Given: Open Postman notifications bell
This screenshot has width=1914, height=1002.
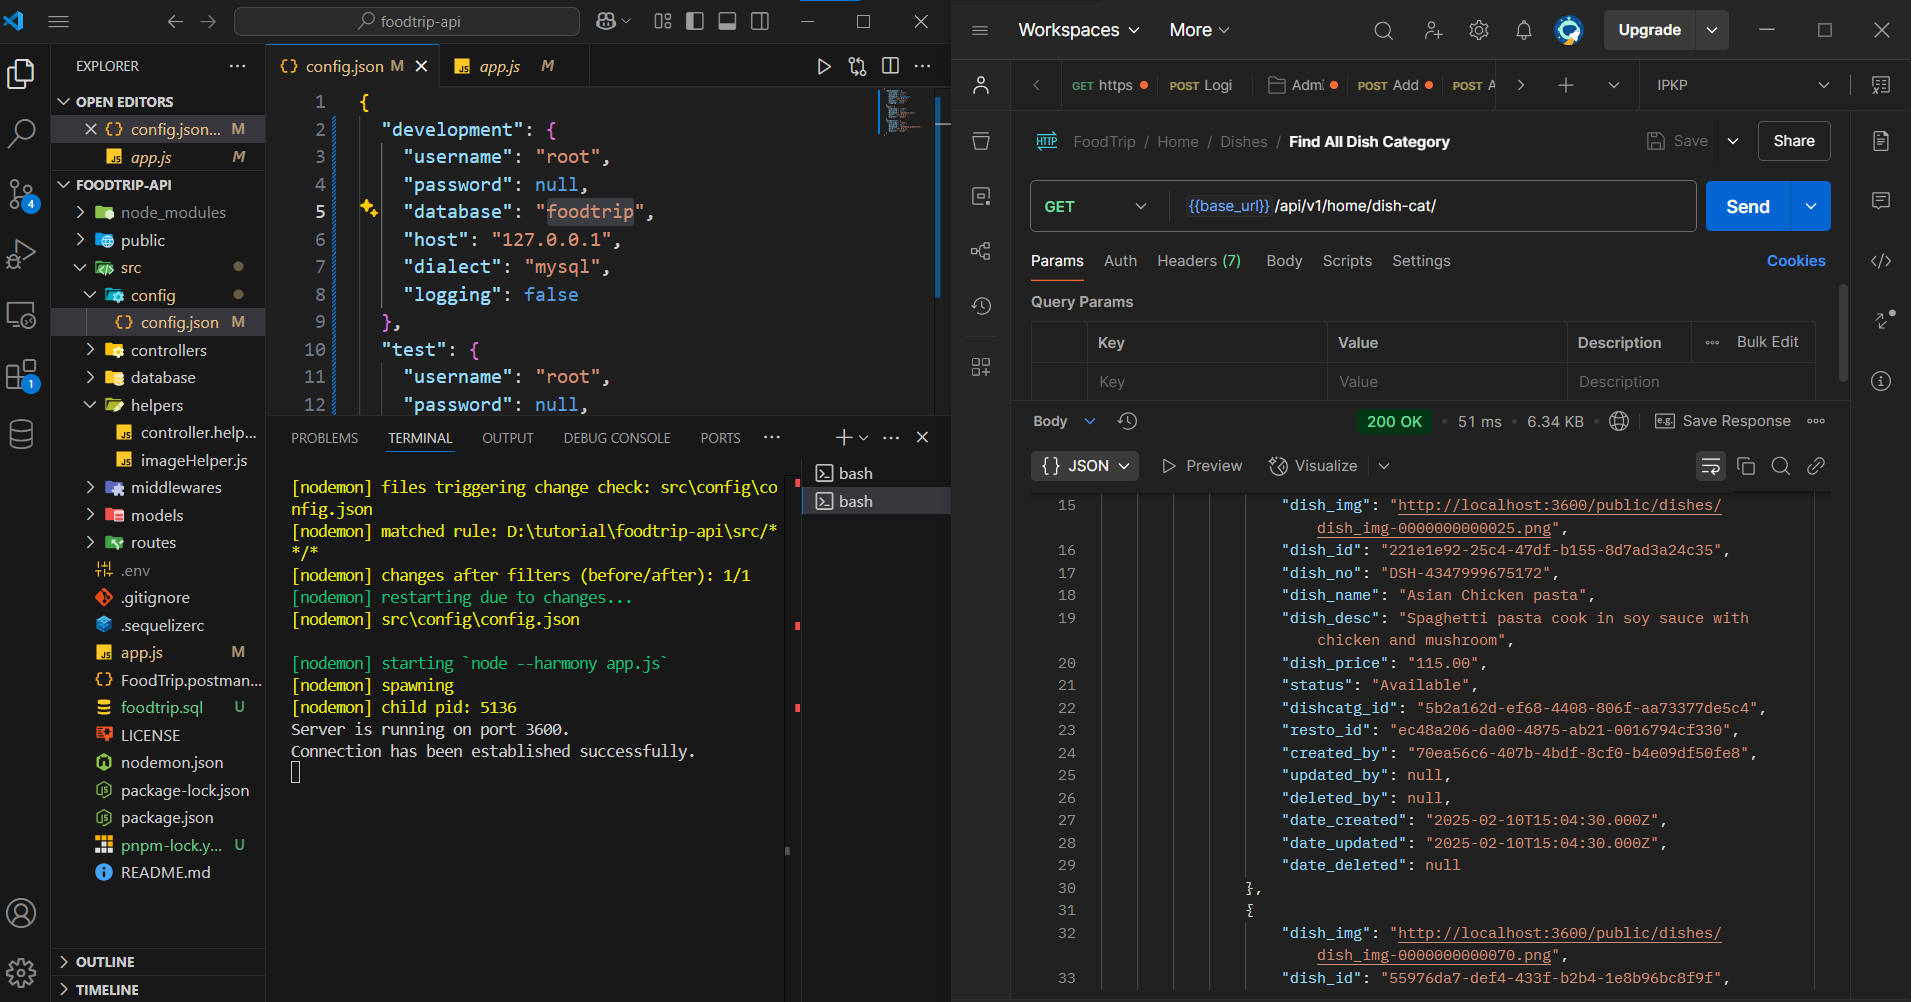Looking at the screenshot, I should coord(1523,31).
